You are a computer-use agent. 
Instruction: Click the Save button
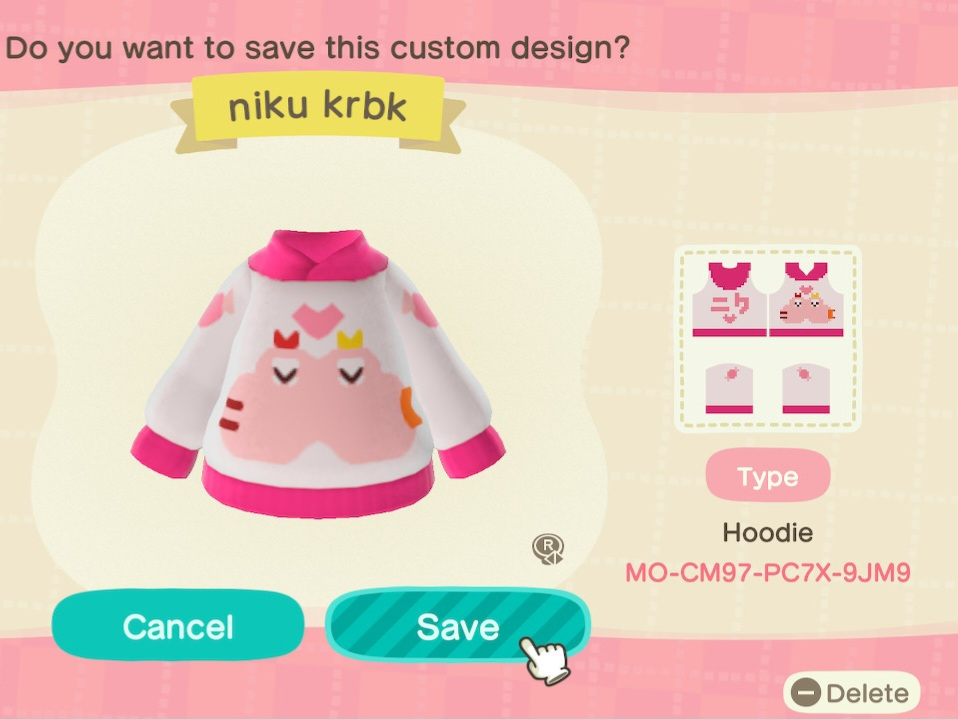[x=458, y=626]
